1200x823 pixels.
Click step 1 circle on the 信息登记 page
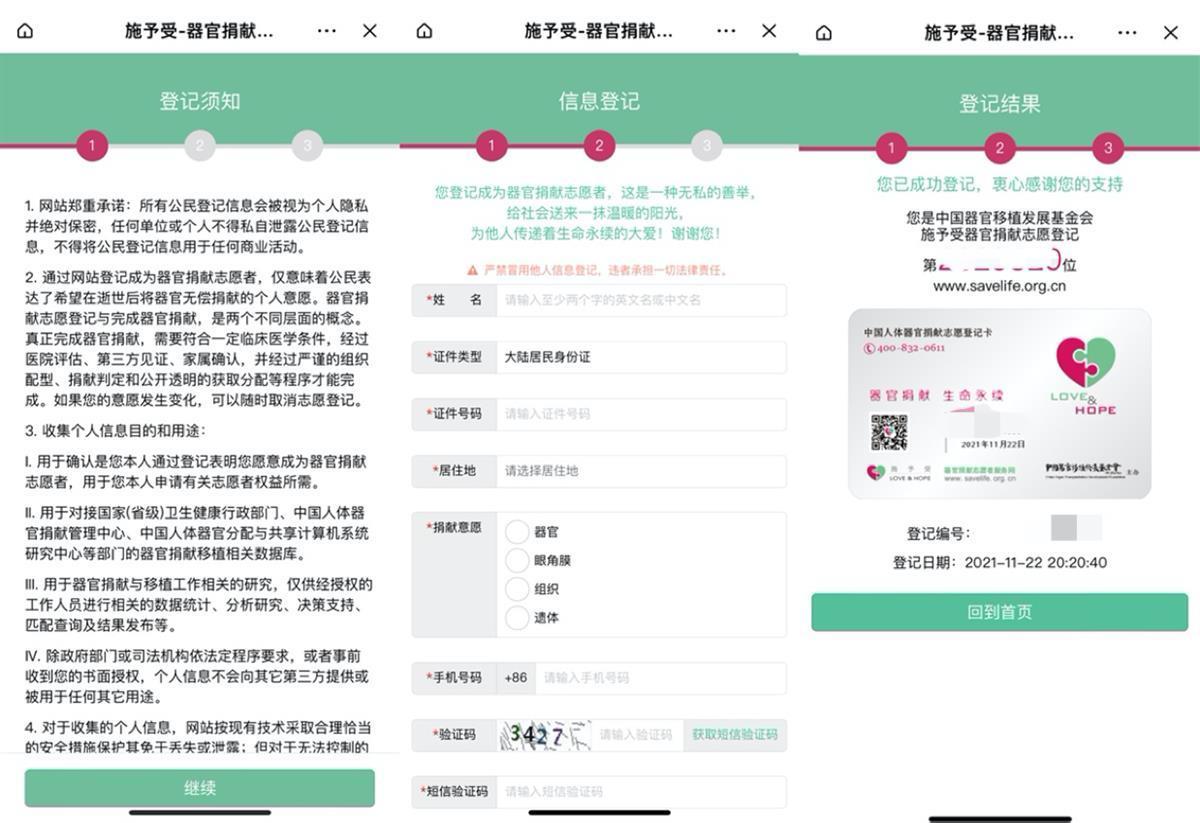(491, 146)
